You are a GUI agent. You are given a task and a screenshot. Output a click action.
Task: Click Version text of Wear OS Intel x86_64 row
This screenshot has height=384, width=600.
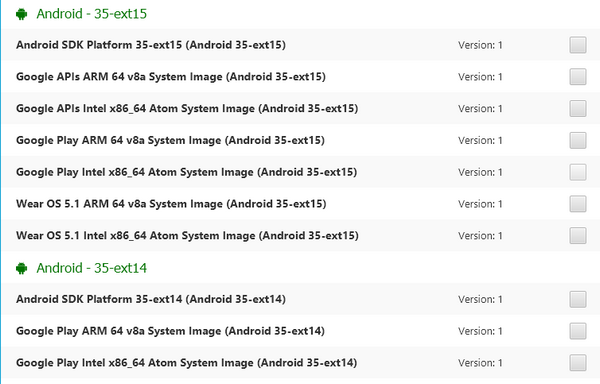tap(480, 236)
